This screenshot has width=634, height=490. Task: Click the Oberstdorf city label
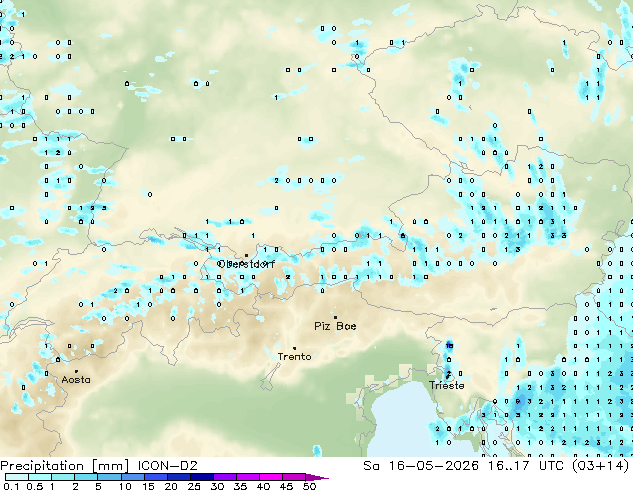[x=246, y=264]
